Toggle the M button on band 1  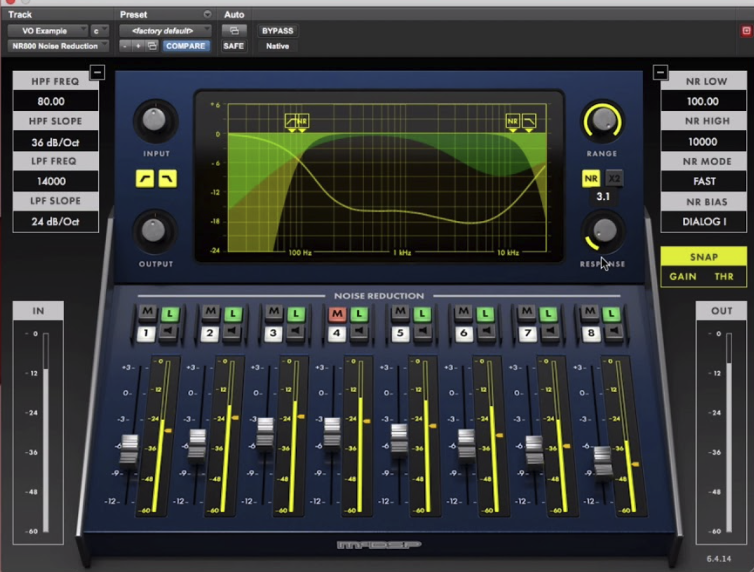click(147, 312)
